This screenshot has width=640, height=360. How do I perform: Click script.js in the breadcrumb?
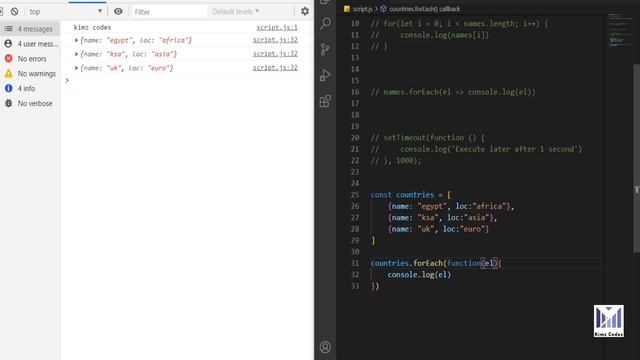point(362,9)
